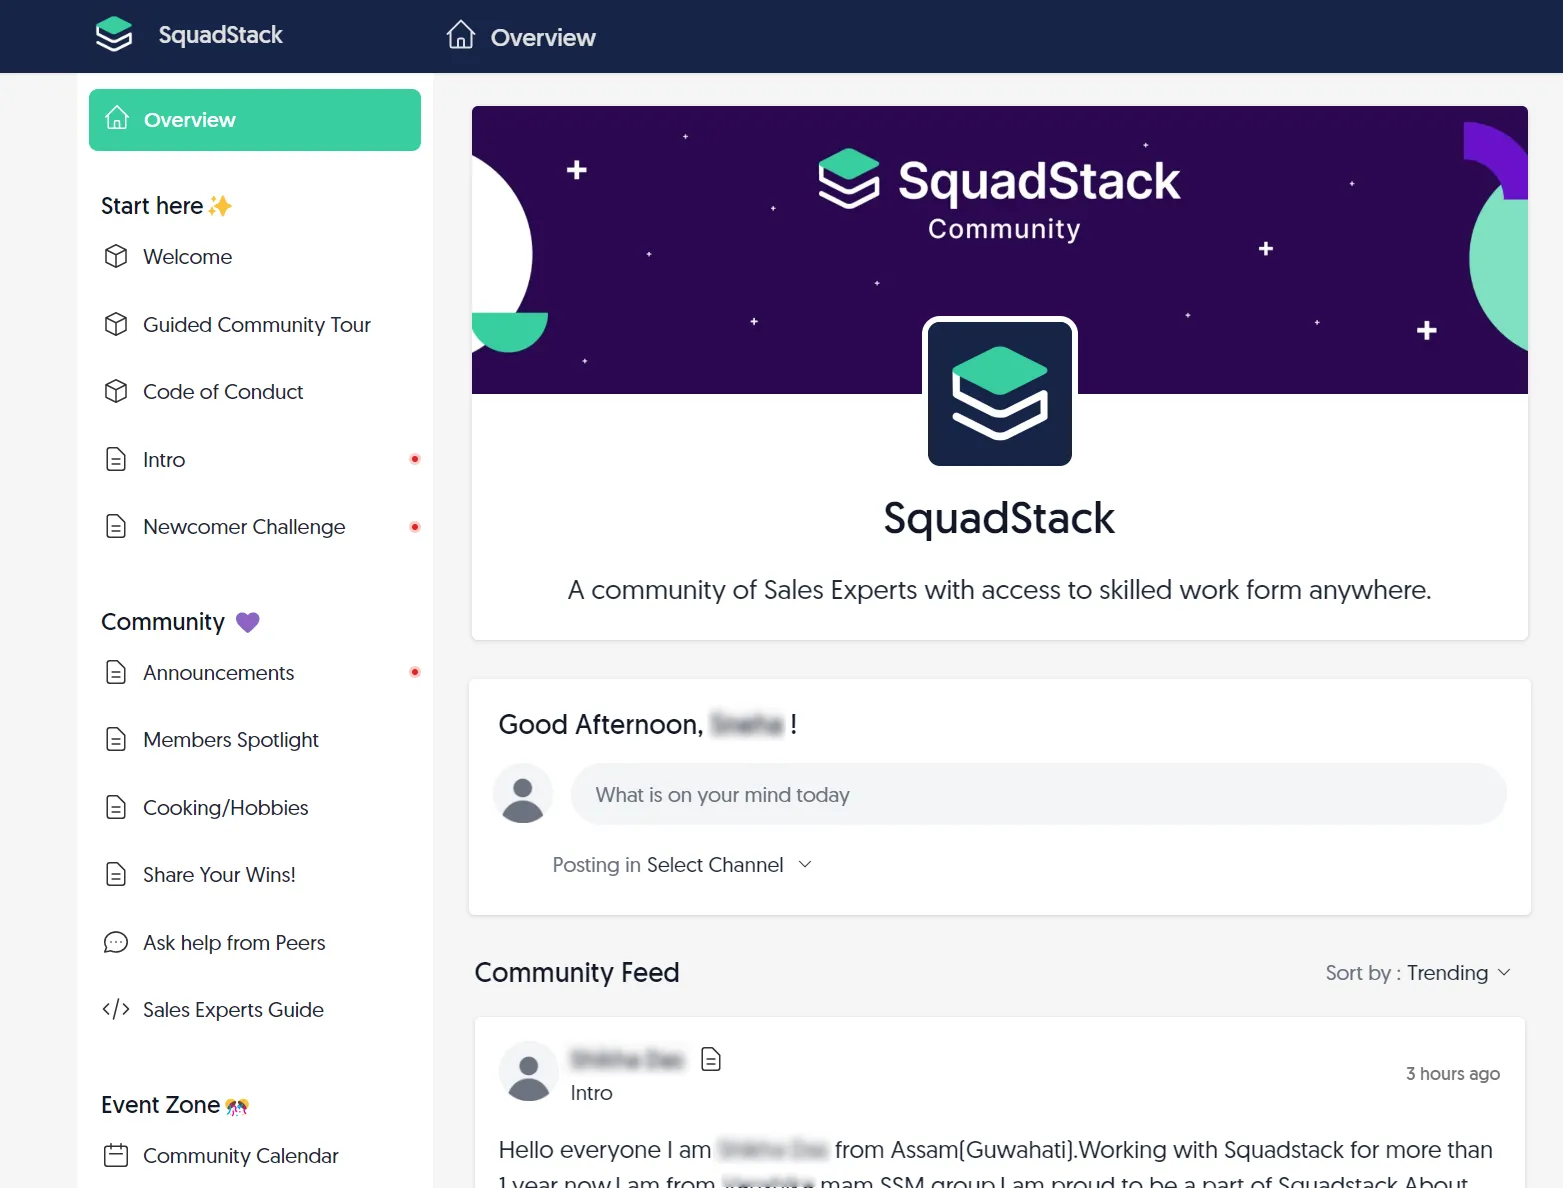Click the SquadStack text in top header
Screen dimensions: 1563x1188
pos(221,35)
